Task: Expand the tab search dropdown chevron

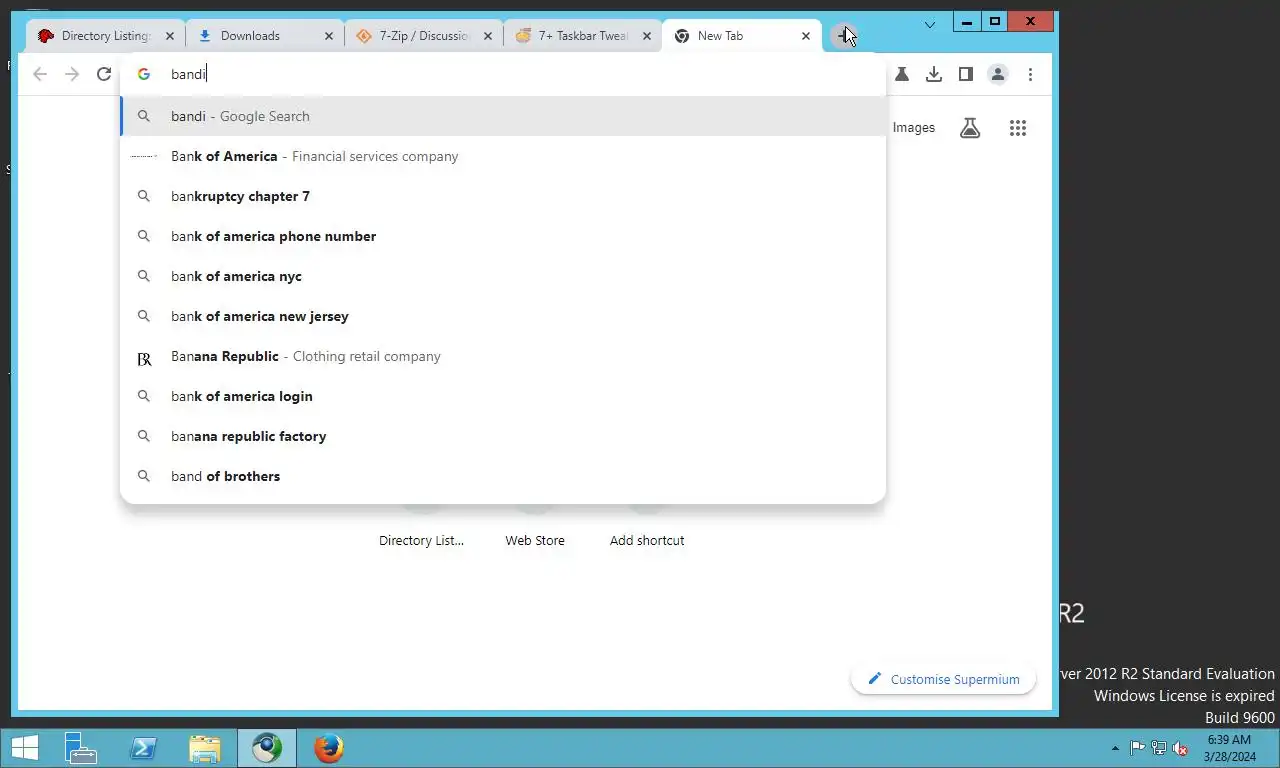Action: (x=930, y=24)
